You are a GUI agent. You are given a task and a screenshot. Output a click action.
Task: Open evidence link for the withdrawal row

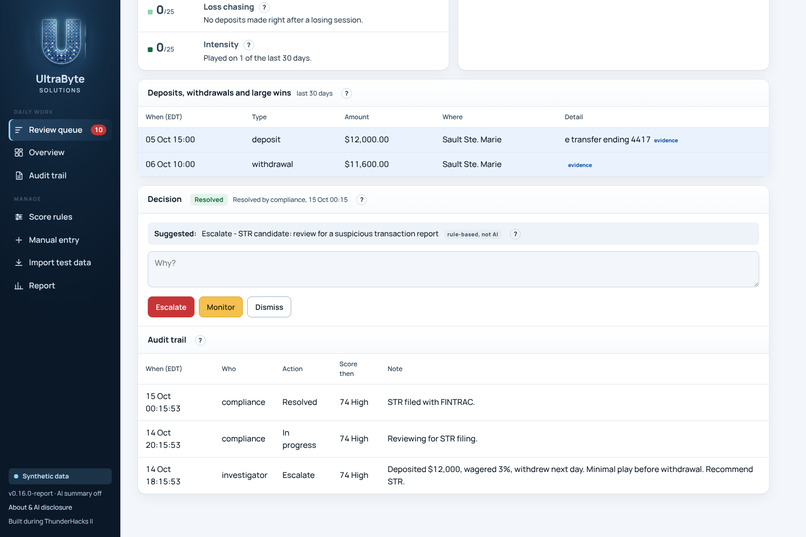580,165
